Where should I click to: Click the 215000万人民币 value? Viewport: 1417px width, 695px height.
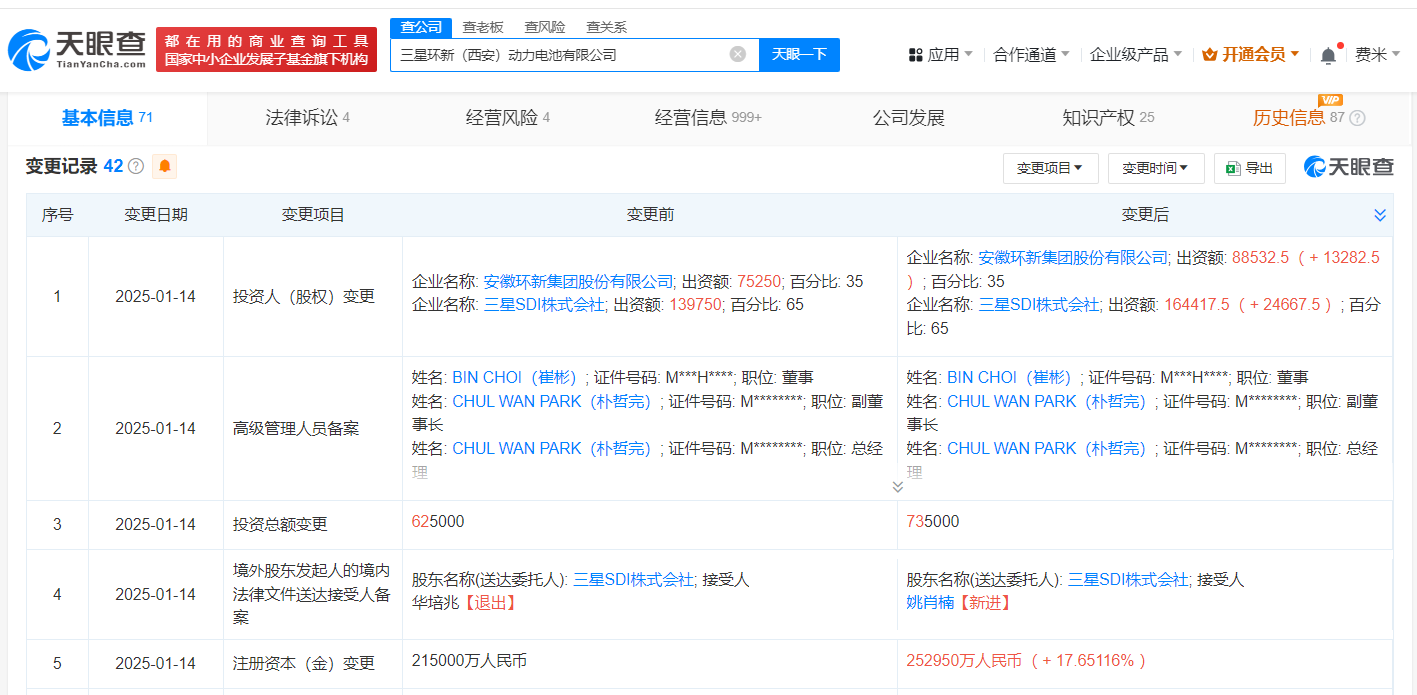coord(469,660)
